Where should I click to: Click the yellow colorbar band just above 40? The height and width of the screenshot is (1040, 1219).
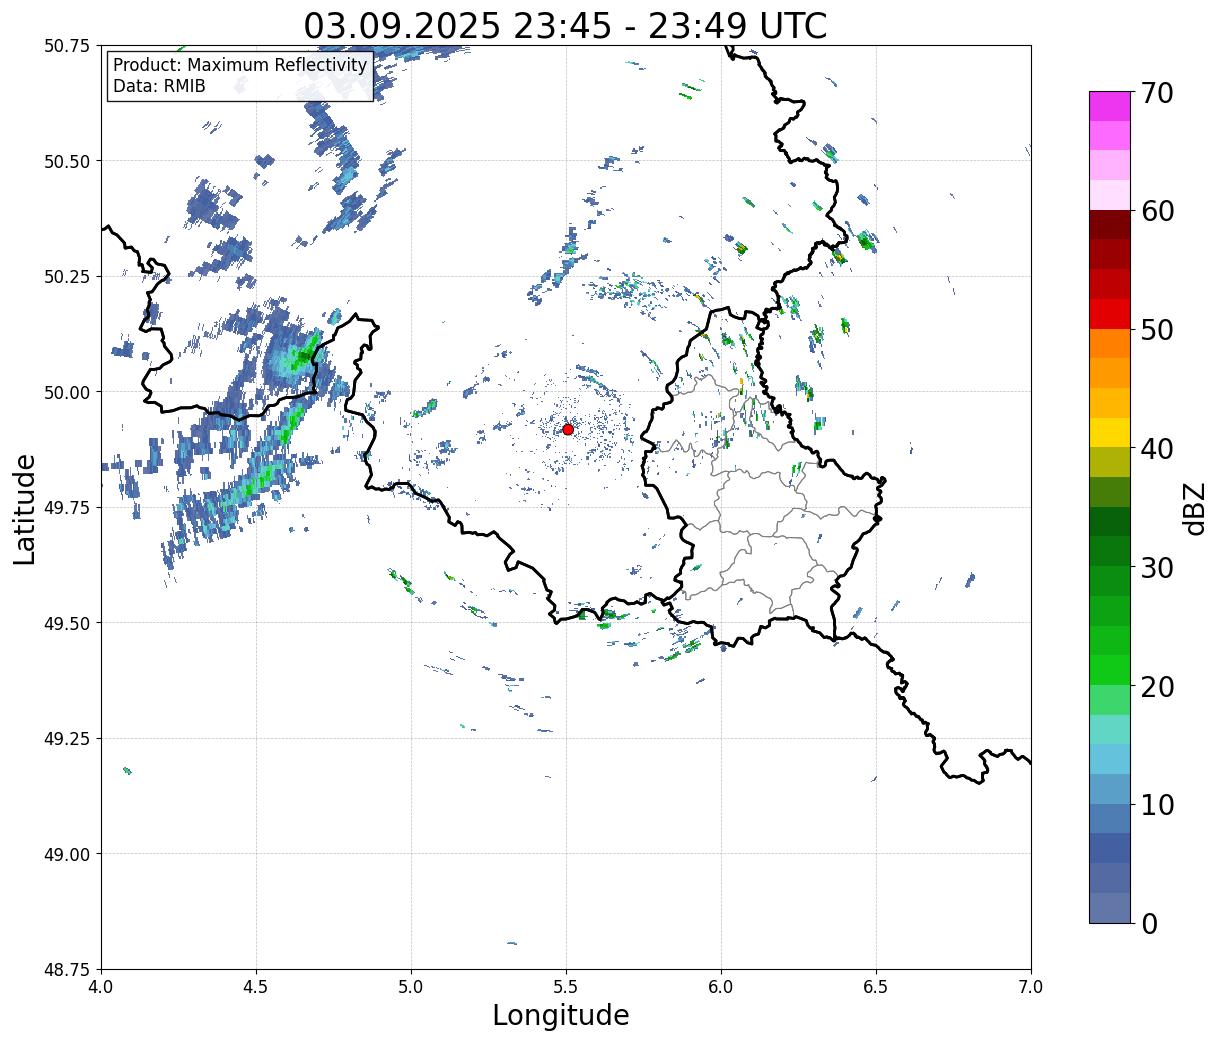pos(1110,432)
